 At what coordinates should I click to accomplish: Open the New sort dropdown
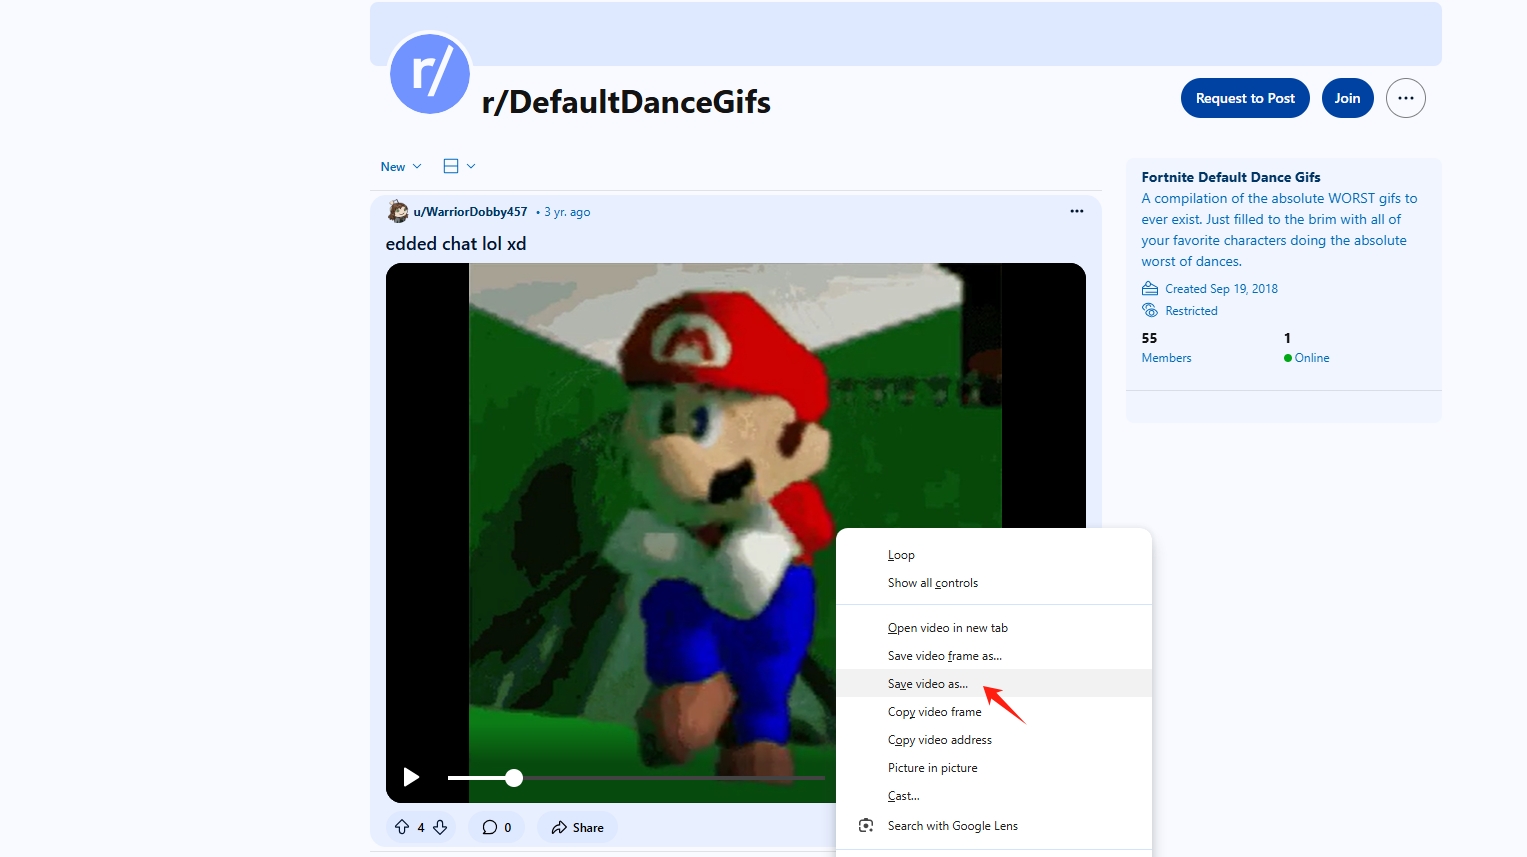coord(401,167)
